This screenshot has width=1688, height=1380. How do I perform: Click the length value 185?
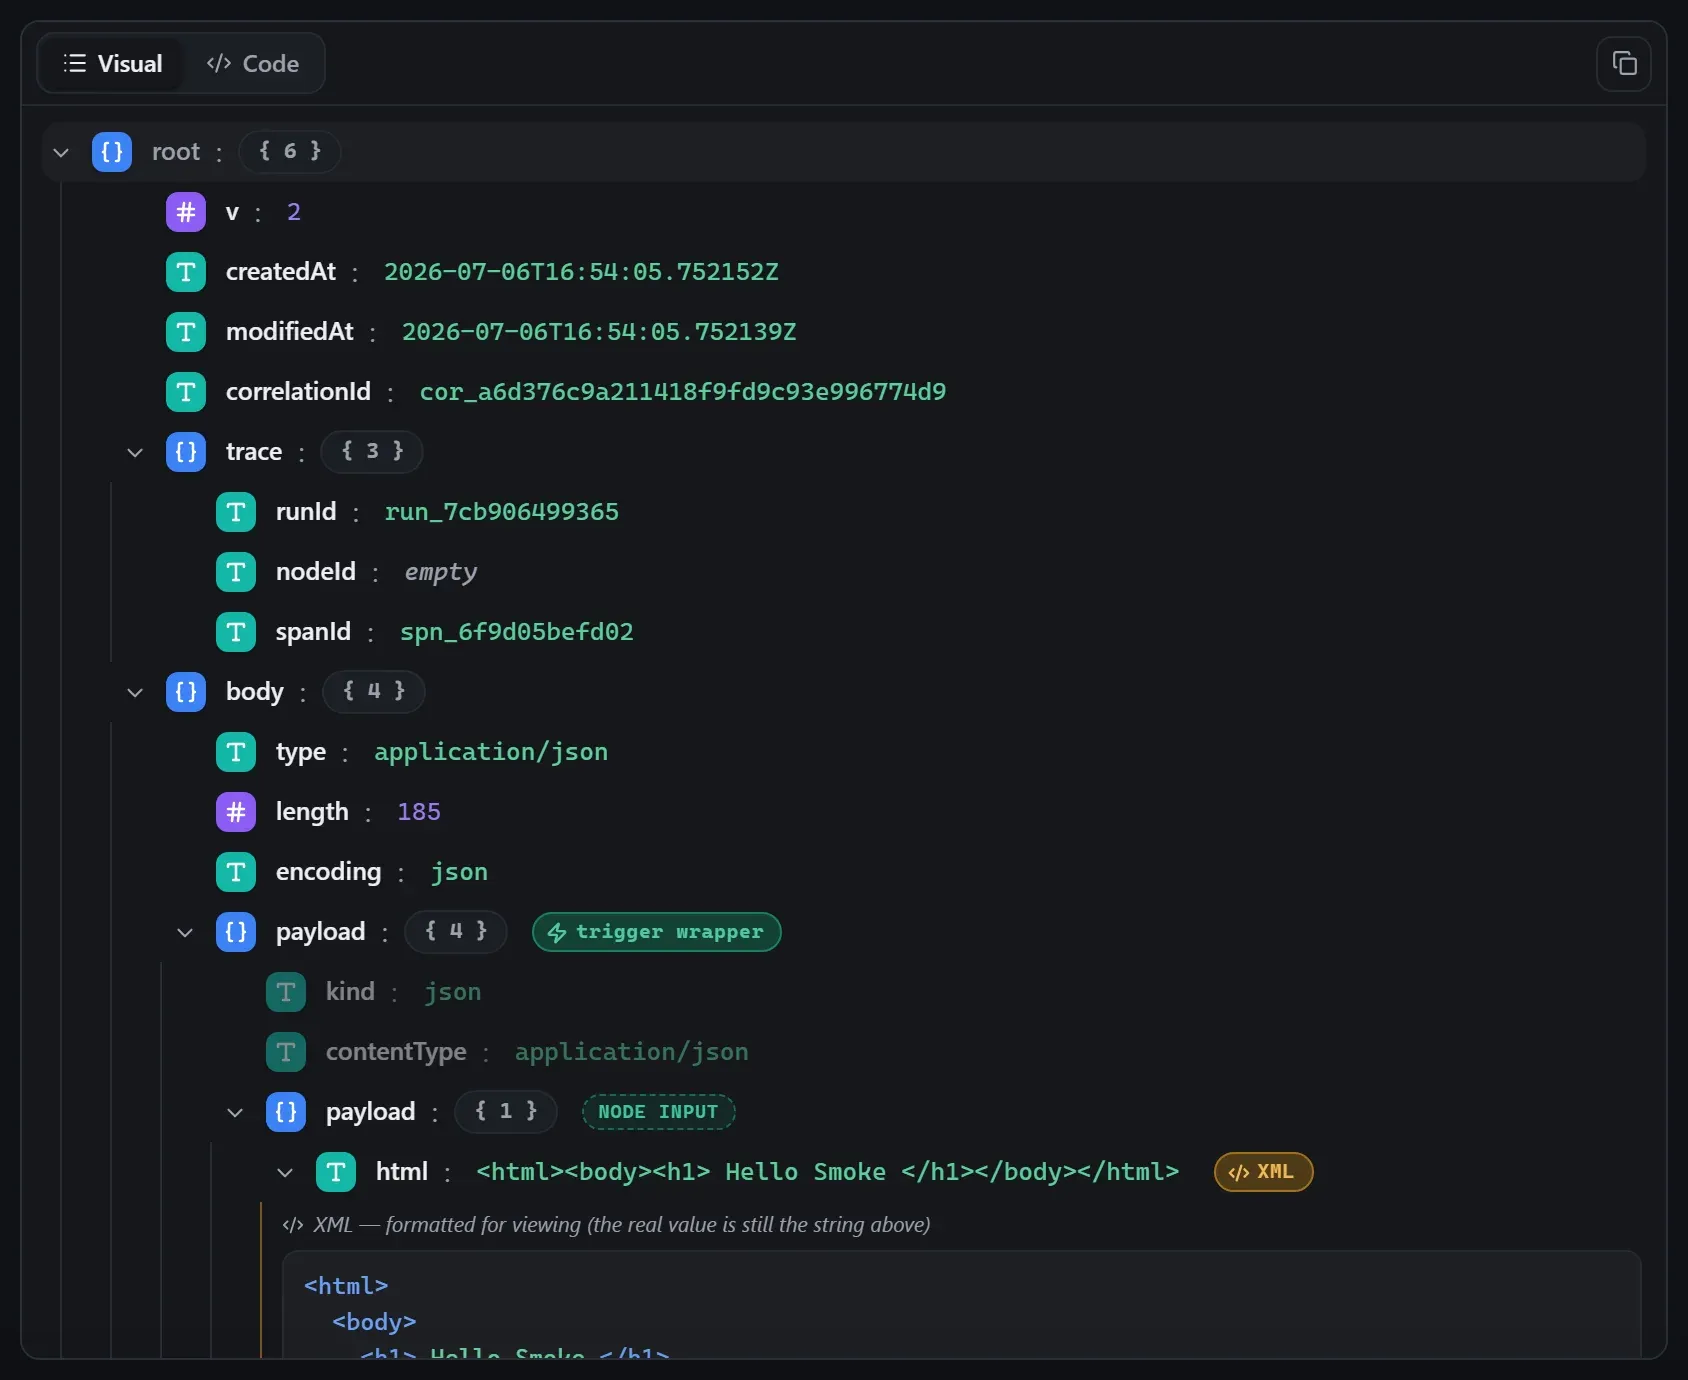419,812
